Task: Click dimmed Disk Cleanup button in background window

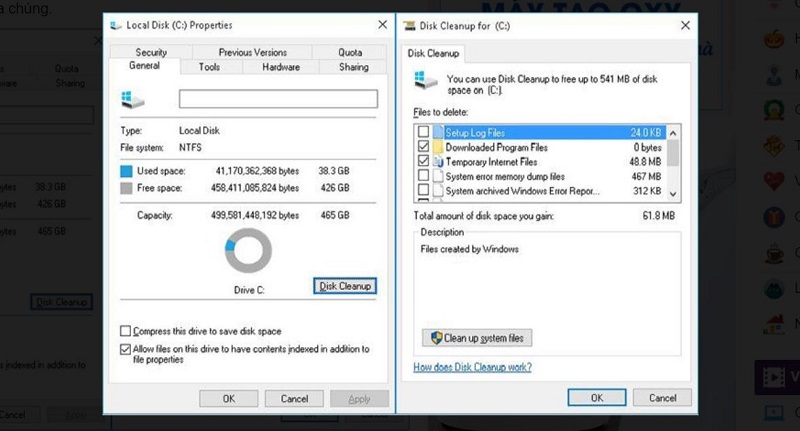Action: click(61, 302)
